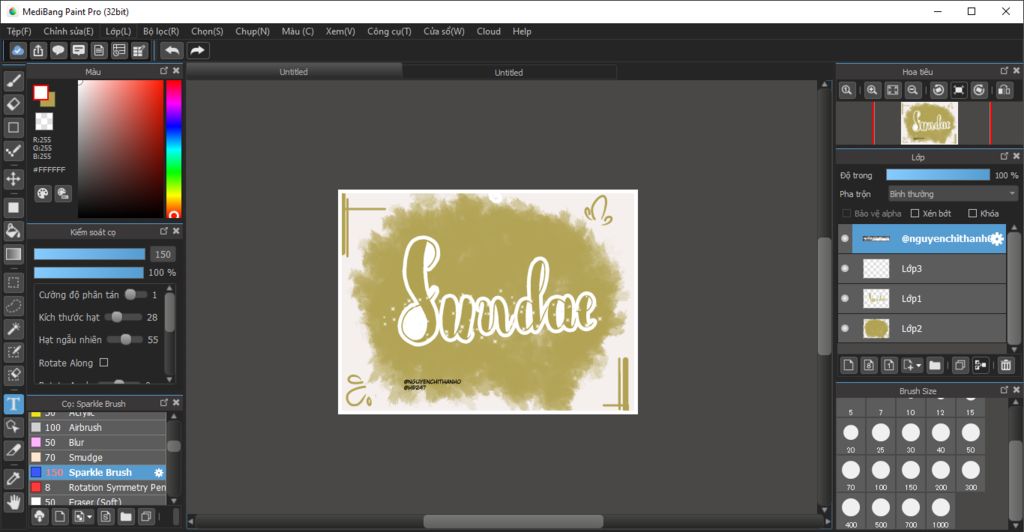Click the brush size value field 150
This screenshot has width=1024, height=532.
tap(163, 255)
